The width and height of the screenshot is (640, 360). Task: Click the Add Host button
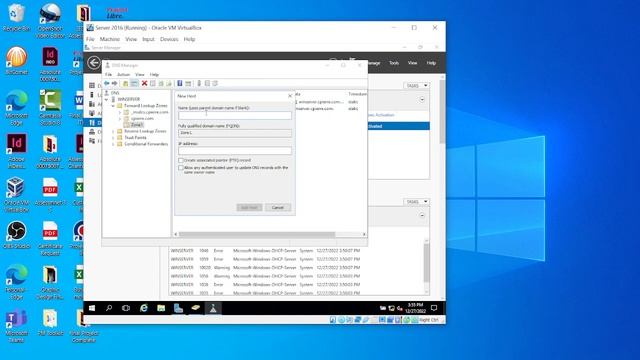tap(249, 207)
